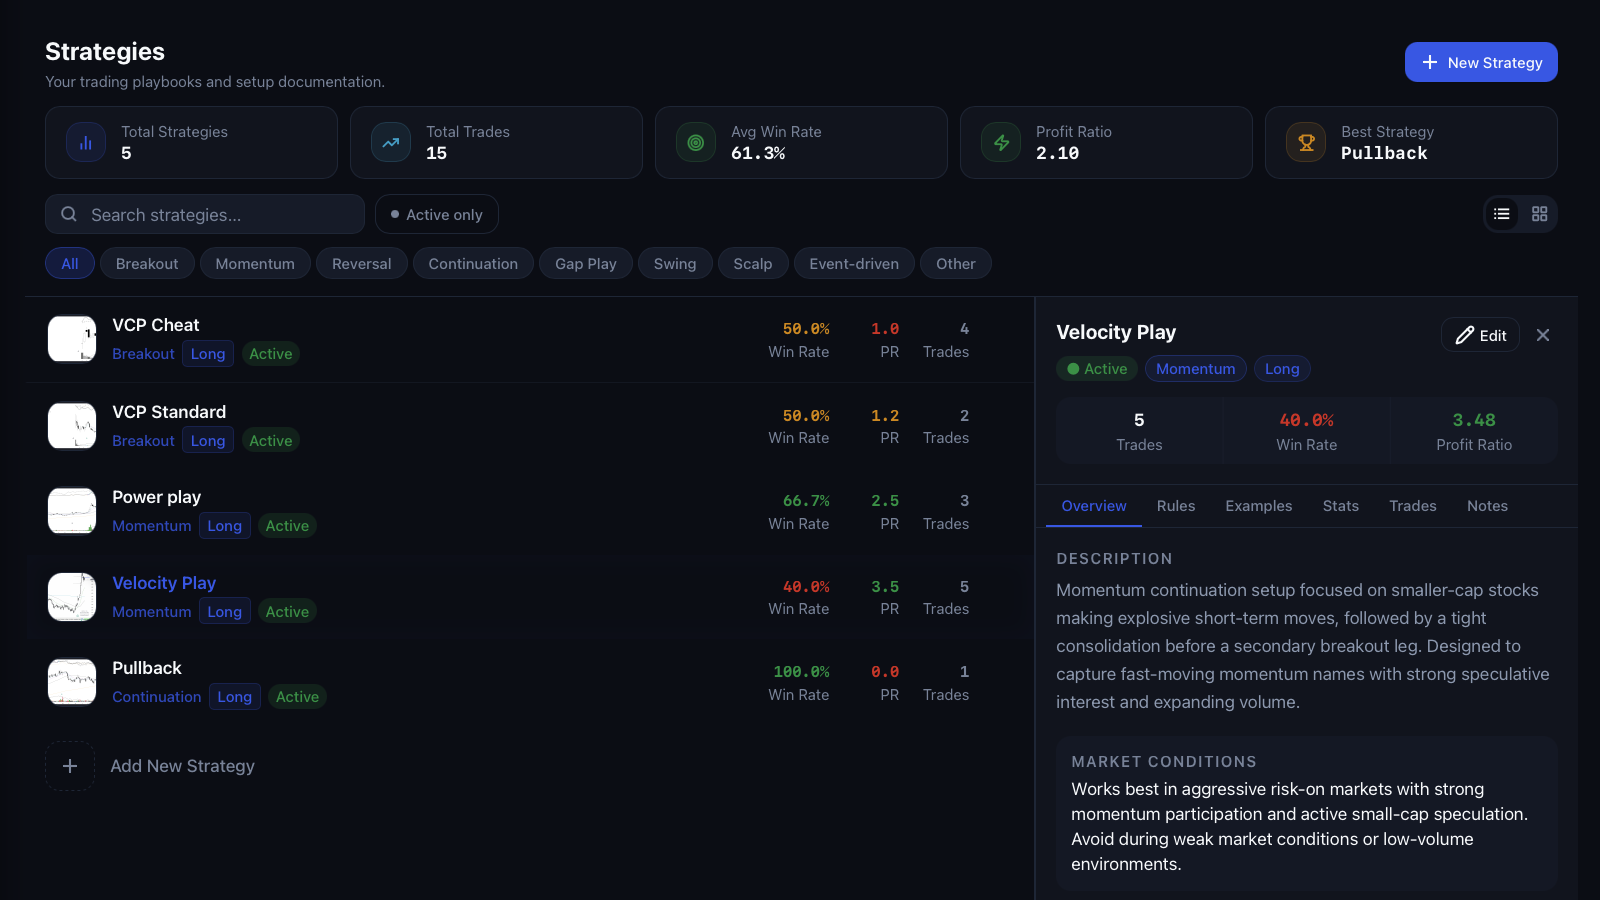Open the Power play chart thumbnail

click(72, 511)
